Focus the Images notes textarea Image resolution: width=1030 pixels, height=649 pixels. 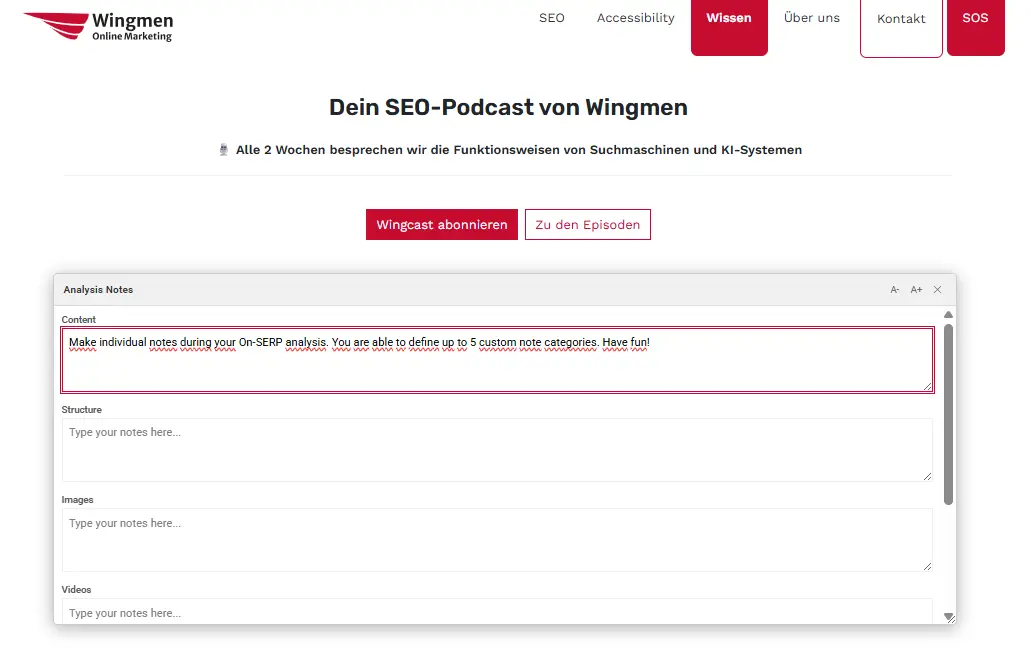pos(497,540)
